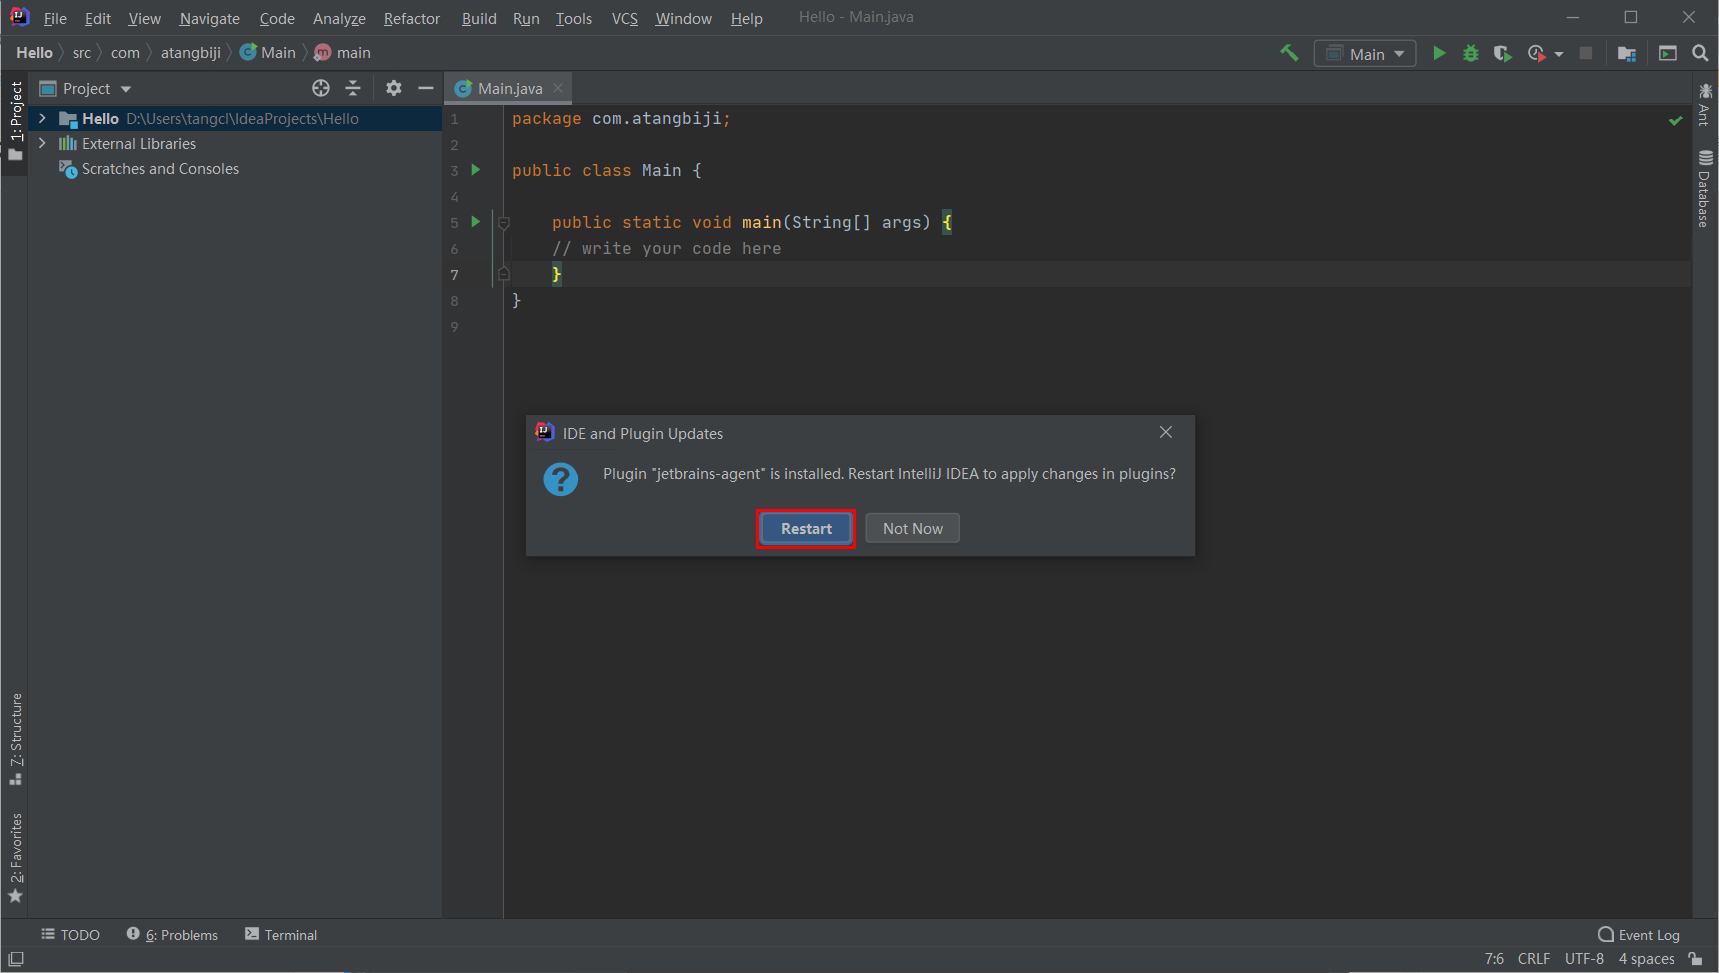Image resolution: width=1719 pixels, height=973 pixels.
Task: Open the Main run configuration dropdown
Action: [1365, 54]
